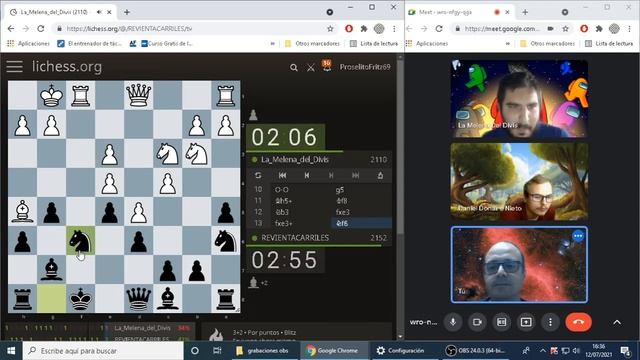Switch to La_Melena_del_Divis lichess tab

[x=60, y=12]
